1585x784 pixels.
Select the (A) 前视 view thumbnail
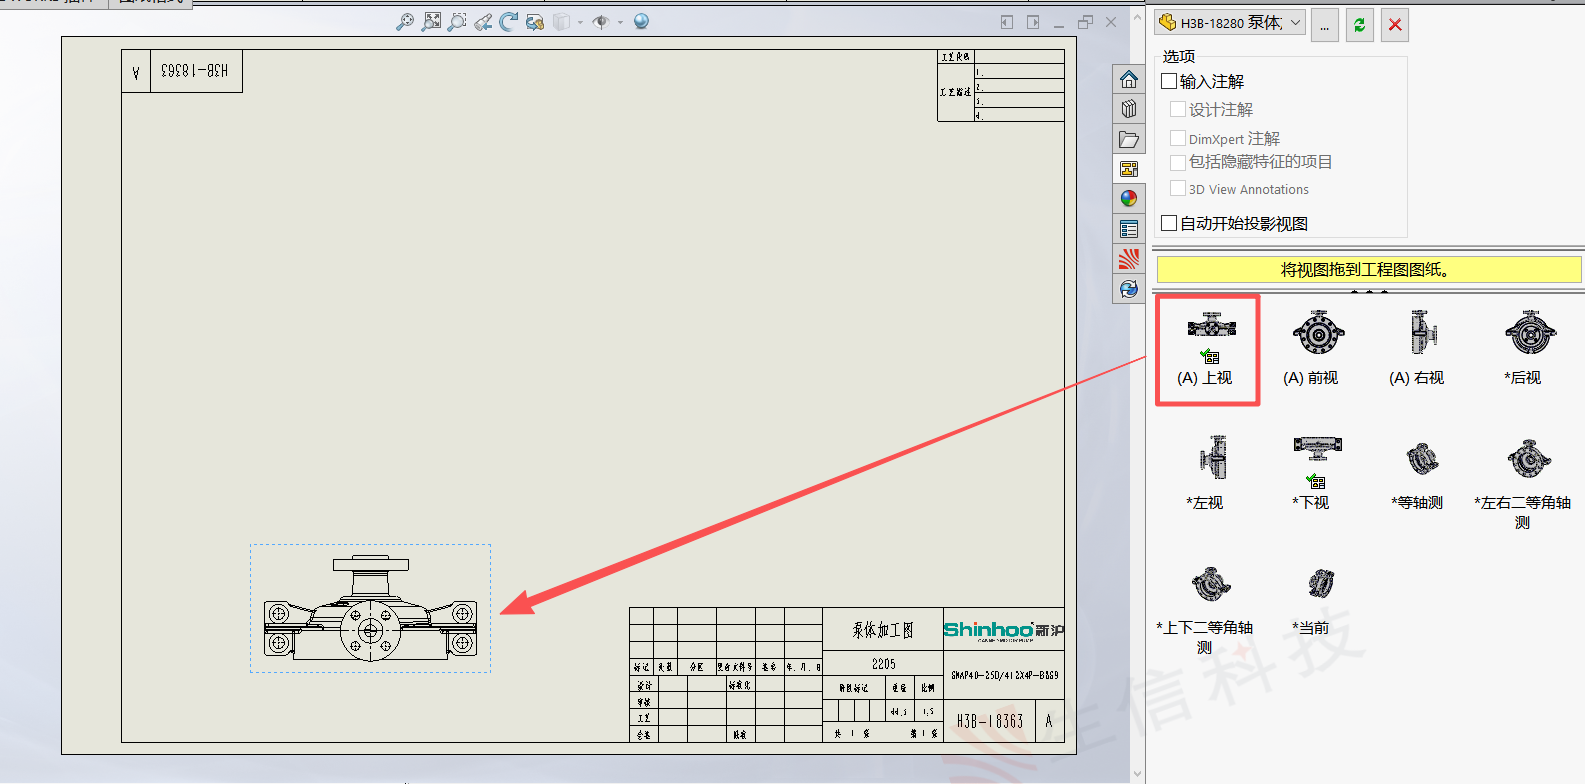click(x=1311, y=348)
